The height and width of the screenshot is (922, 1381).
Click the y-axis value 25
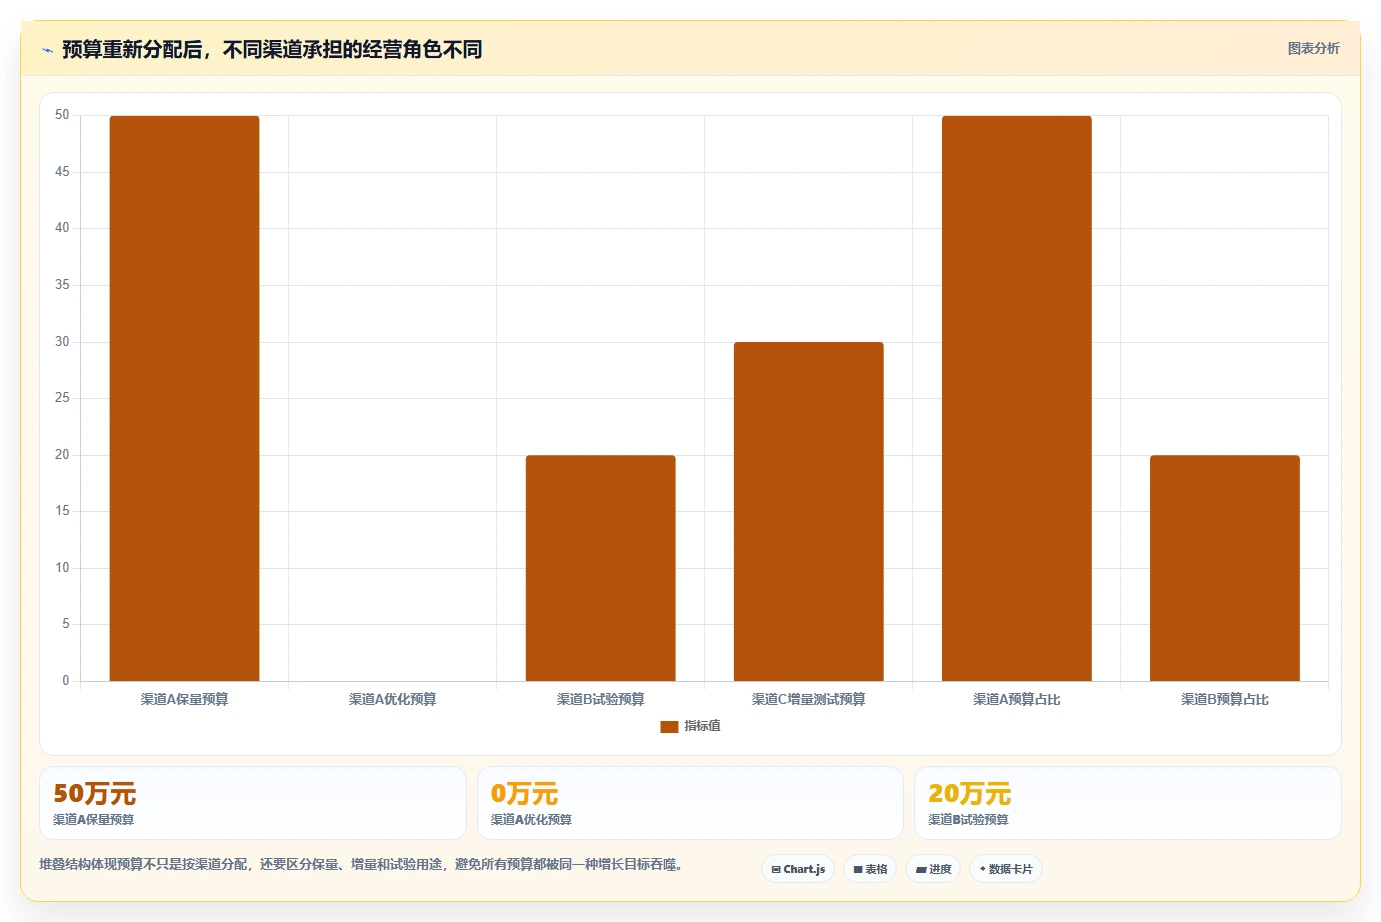pos(62,398)
